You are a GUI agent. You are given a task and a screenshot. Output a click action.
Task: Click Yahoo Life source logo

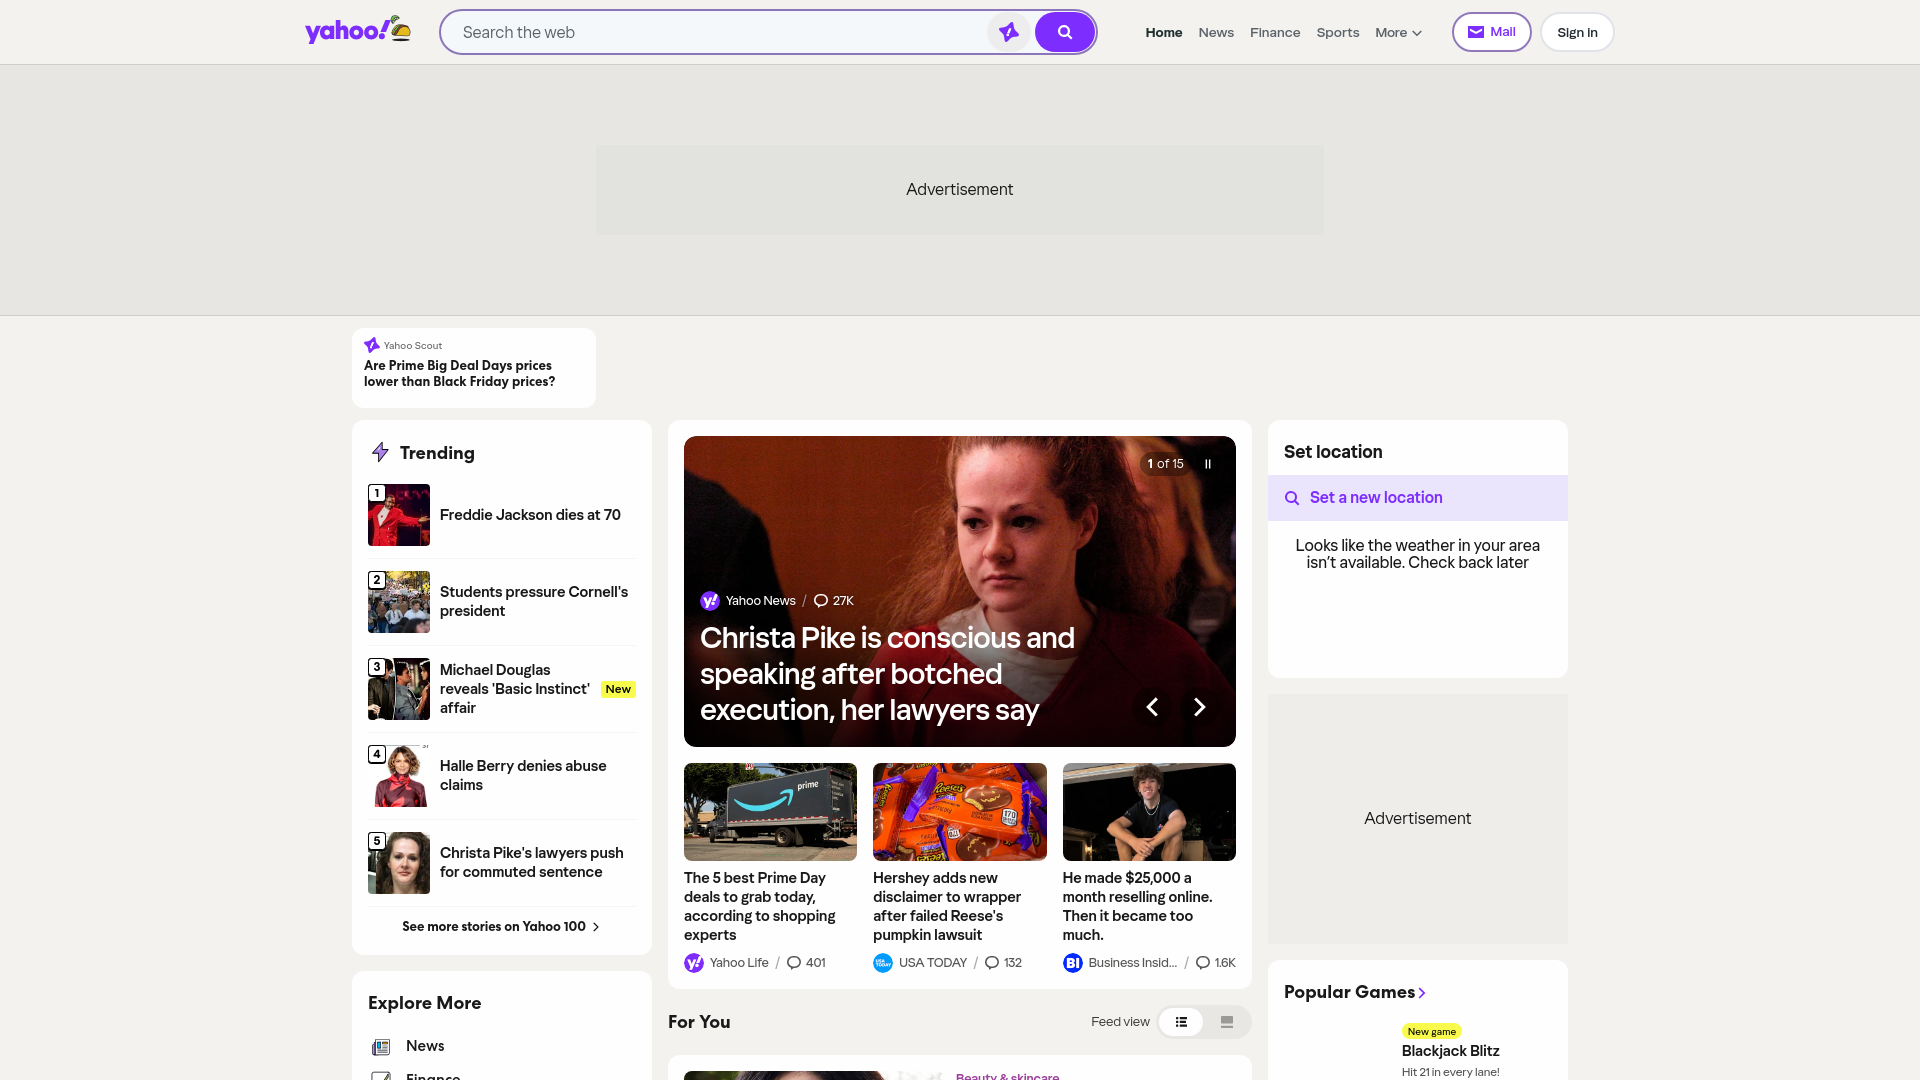click(694, 963)
